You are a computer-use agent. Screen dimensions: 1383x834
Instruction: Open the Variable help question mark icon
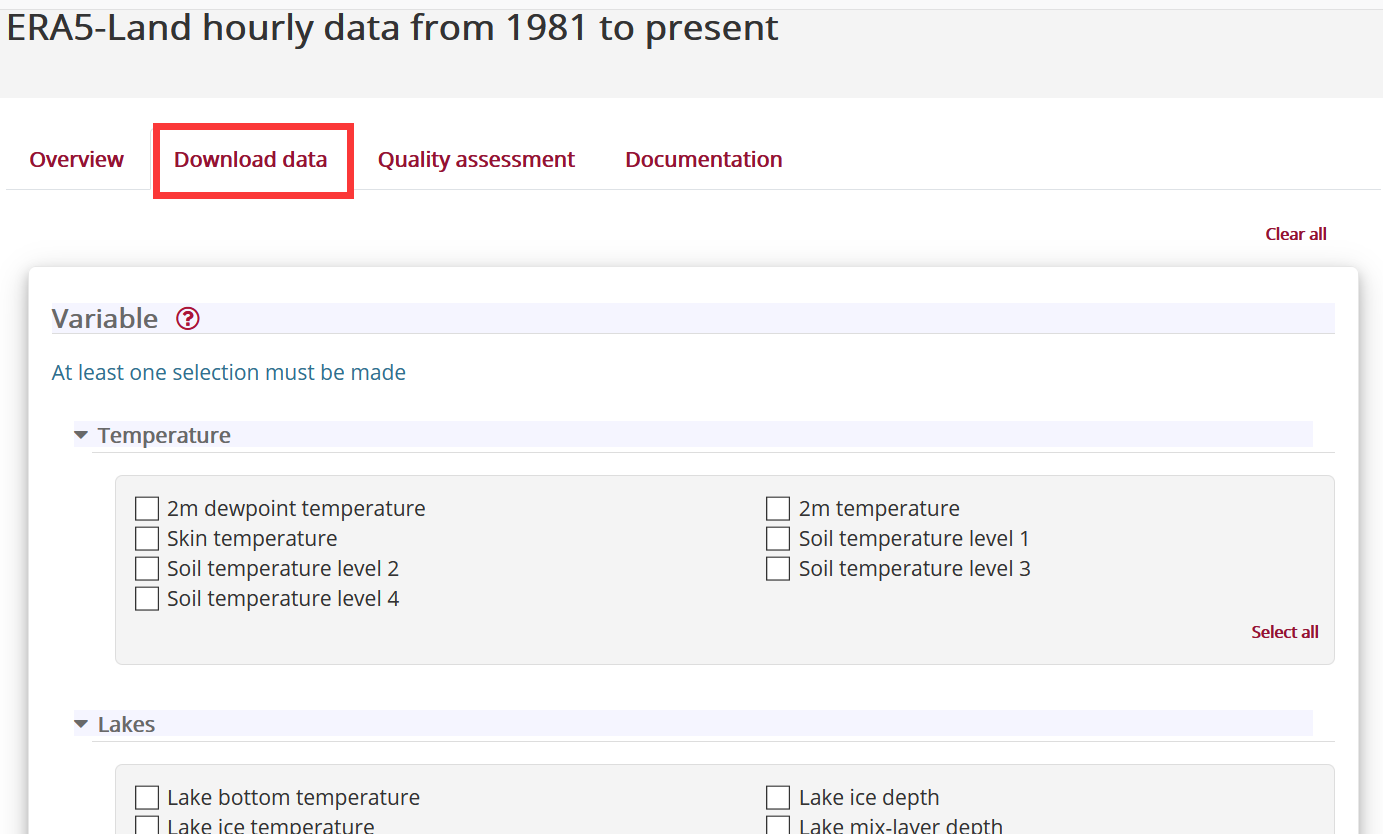click(x=188, y=319)
